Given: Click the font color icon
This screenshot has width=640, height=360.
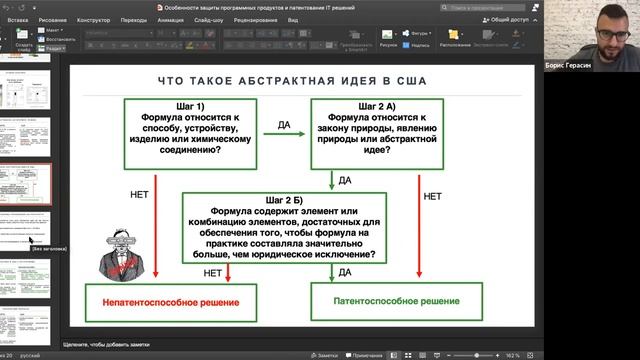Looking at the screenshot, I should coord(204,45).
